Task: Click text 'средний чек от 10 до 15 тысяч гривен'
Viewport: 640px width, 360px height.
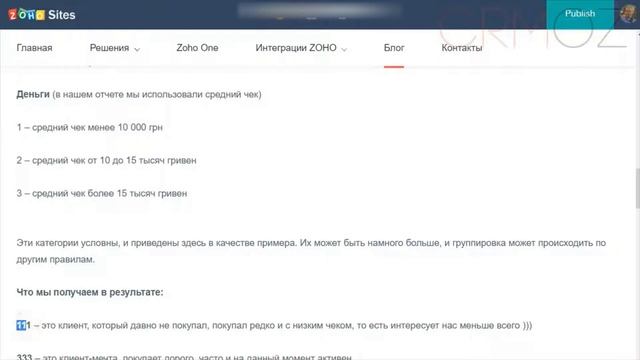Action: click(x=114, y=160)
